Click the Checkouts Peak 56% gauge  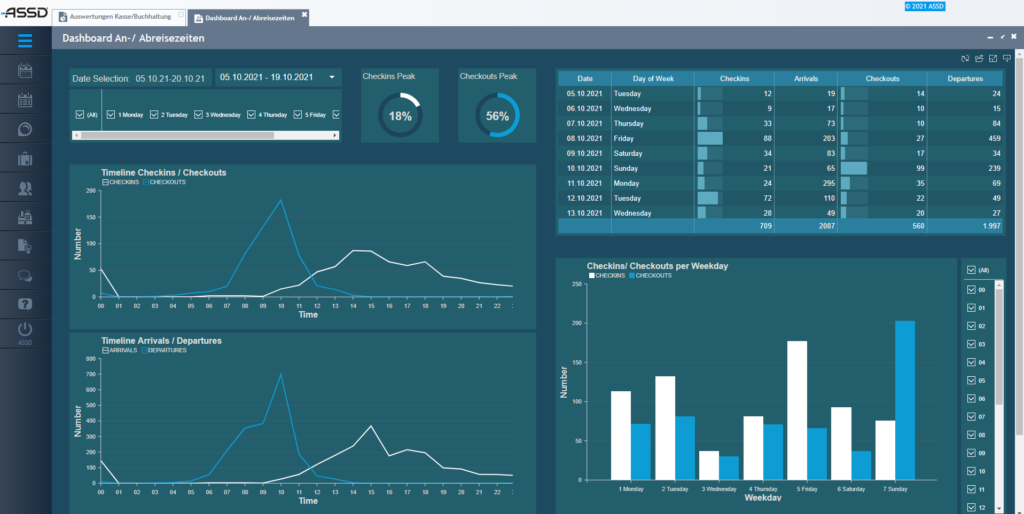(497, 116)
